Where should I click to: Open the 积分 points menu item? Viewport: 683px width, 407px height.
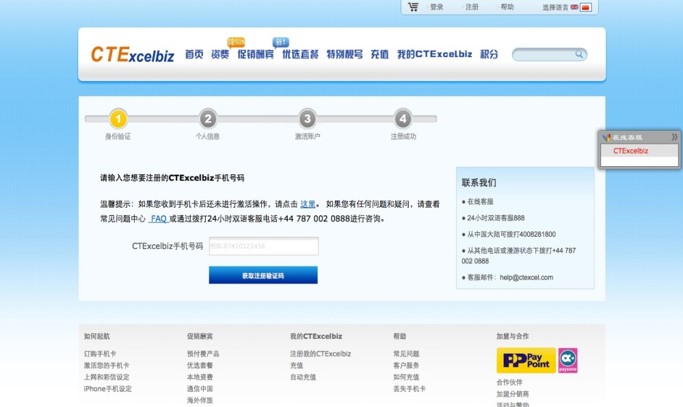pyautogui.click(x=489, y=54)
